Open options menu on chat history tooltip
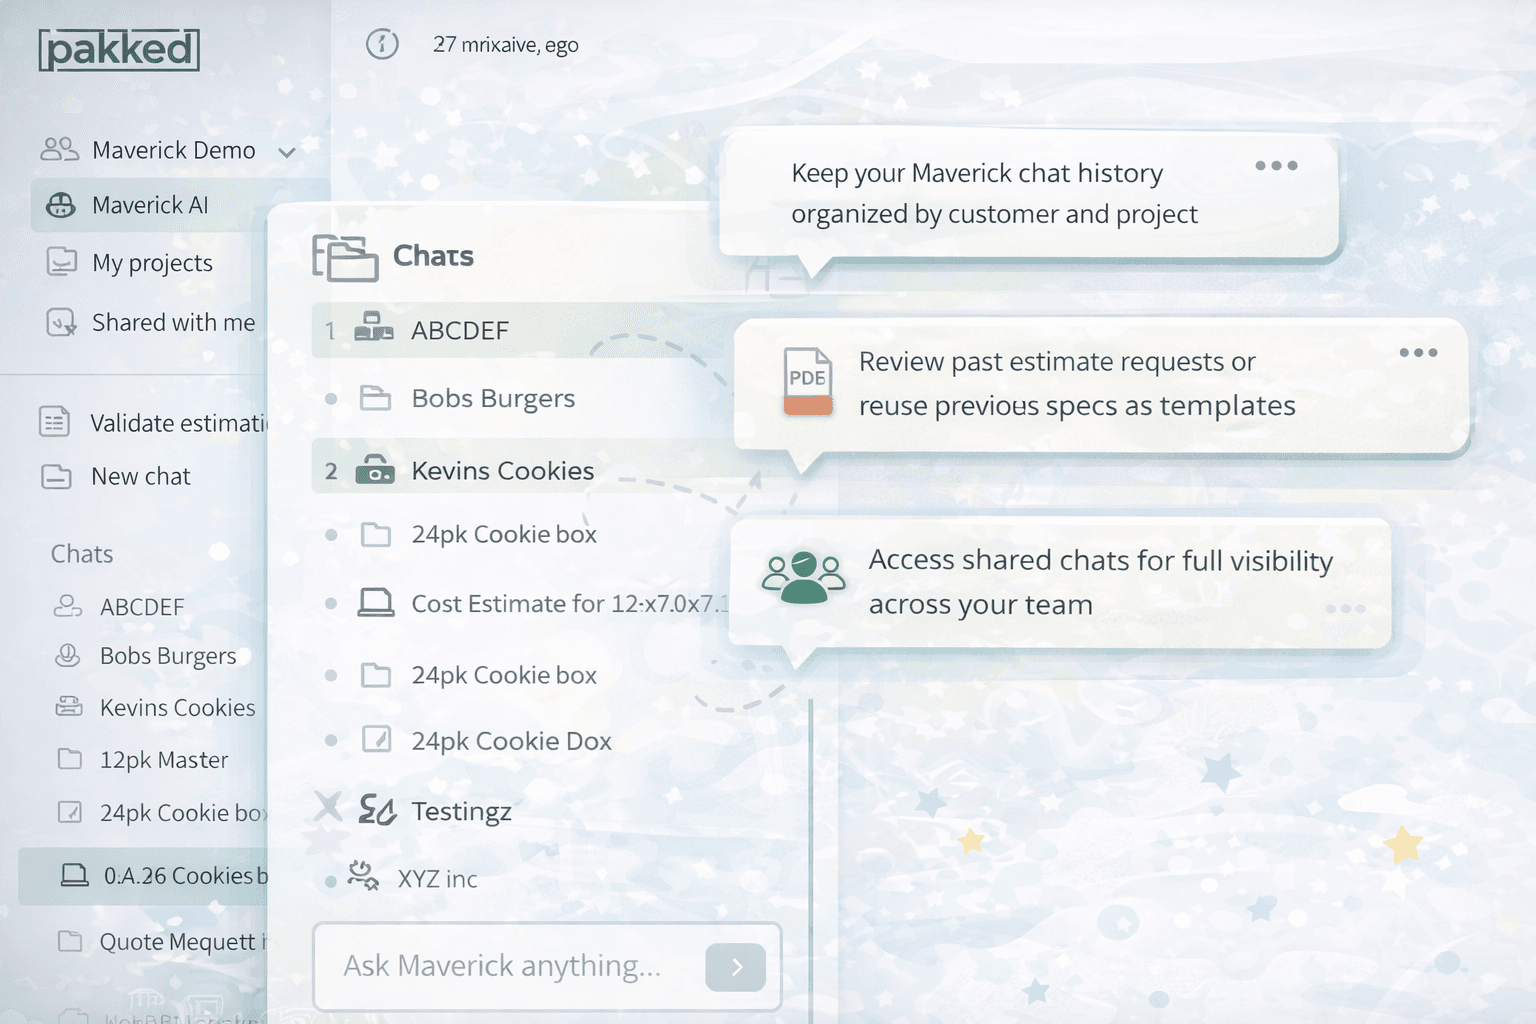 point(1276,166)
